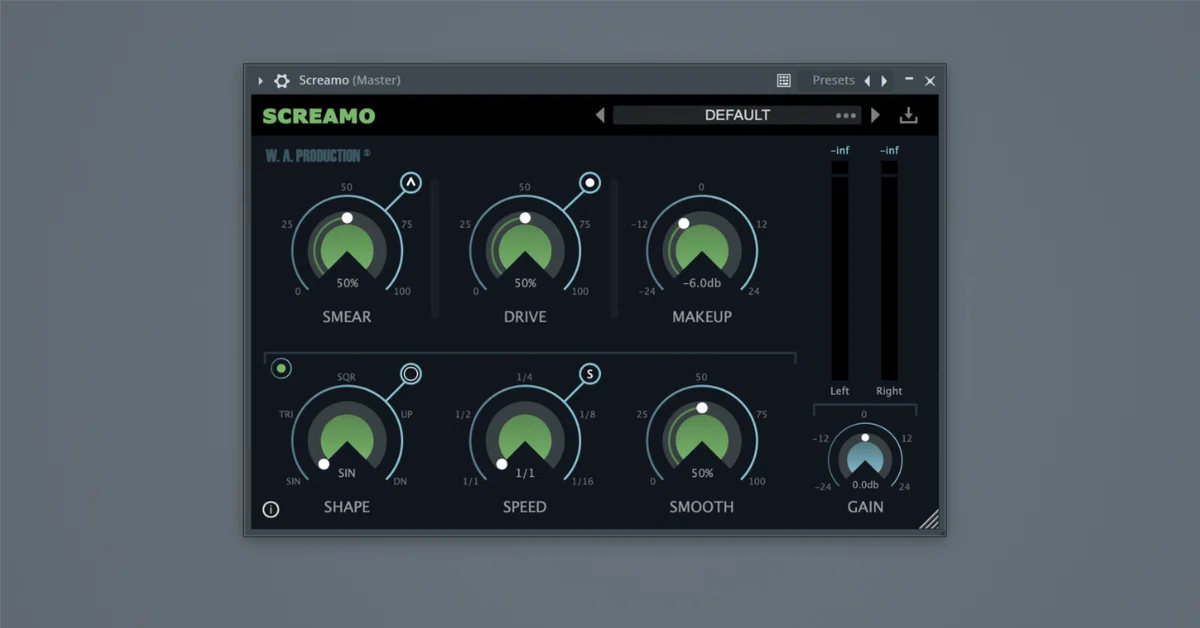Screen dimensions: 1200x628
Task: Click the 1/16 speed marking
Action: (x=583, y=482)
